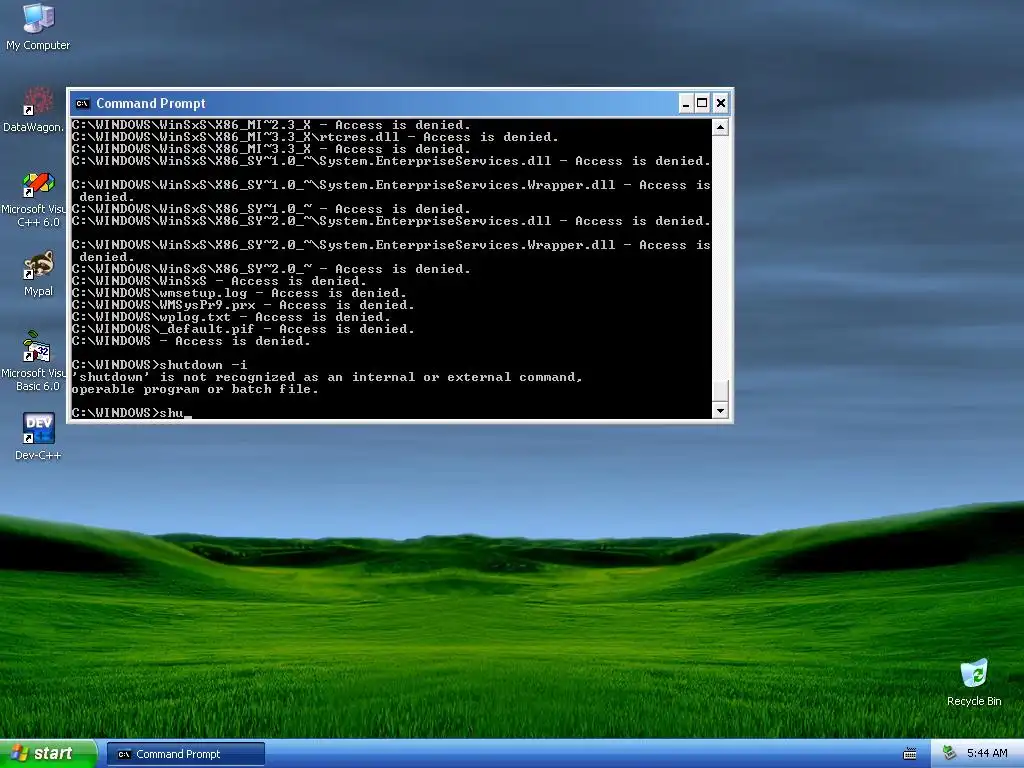The height and width of the screenshot is (768, 1024).
Task: Click the "'shutdown' is not recognized" error line
Action: 327,377
